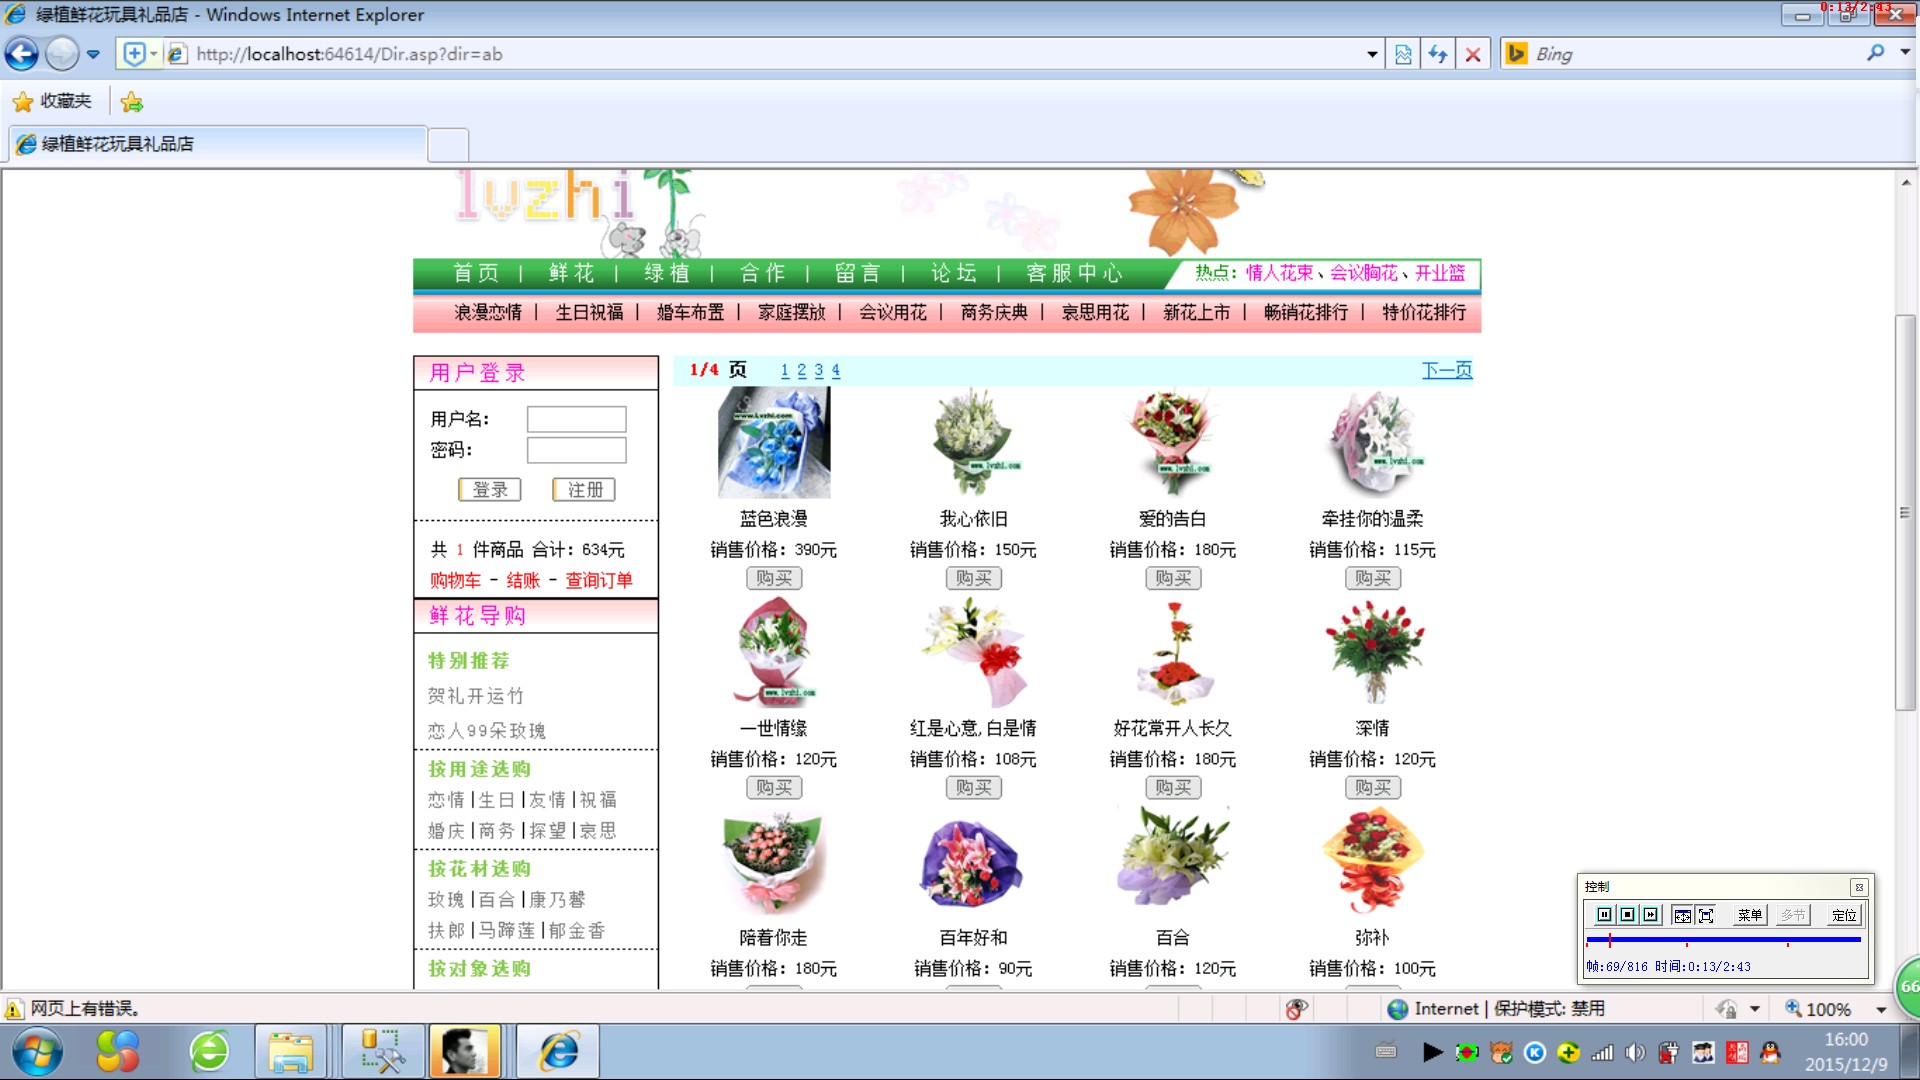Click the 注册 register button
The image size is (1920, 1080).
coord(585,490)
